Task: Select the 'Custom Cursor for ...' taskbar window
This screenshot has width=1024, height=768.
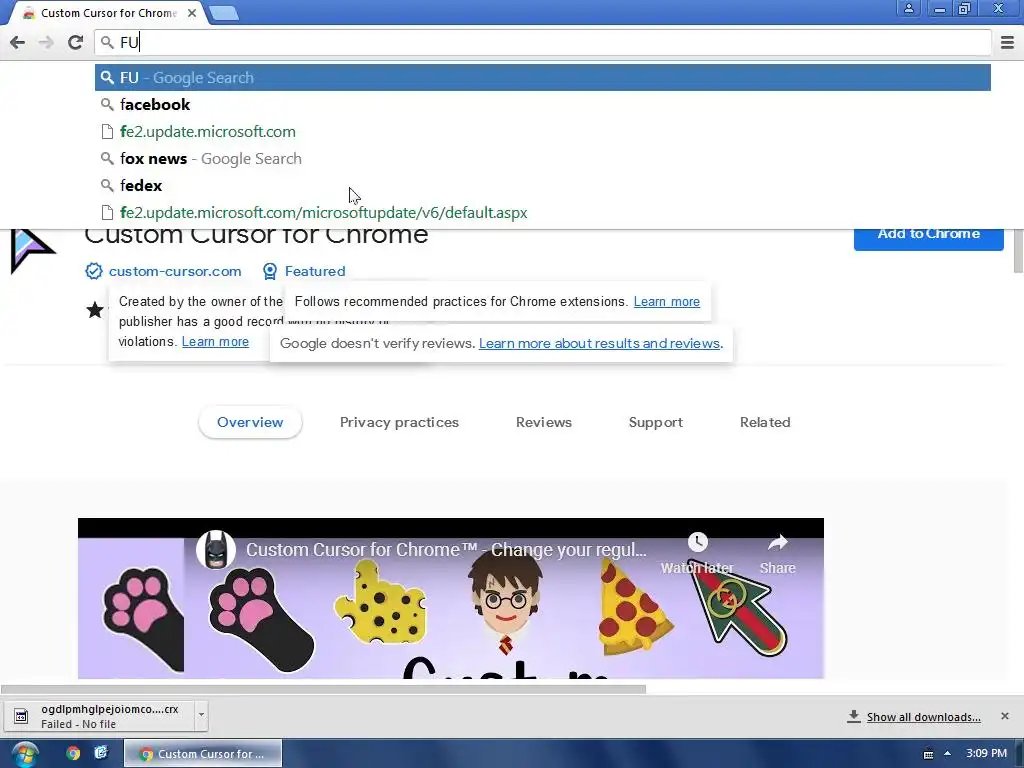Action: [203, 754]
